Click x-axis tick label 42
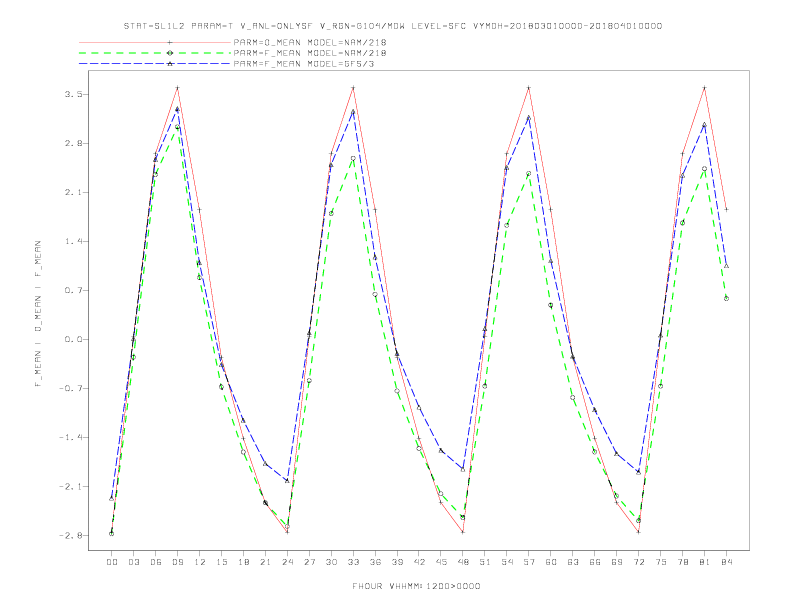 click(419, 562)
